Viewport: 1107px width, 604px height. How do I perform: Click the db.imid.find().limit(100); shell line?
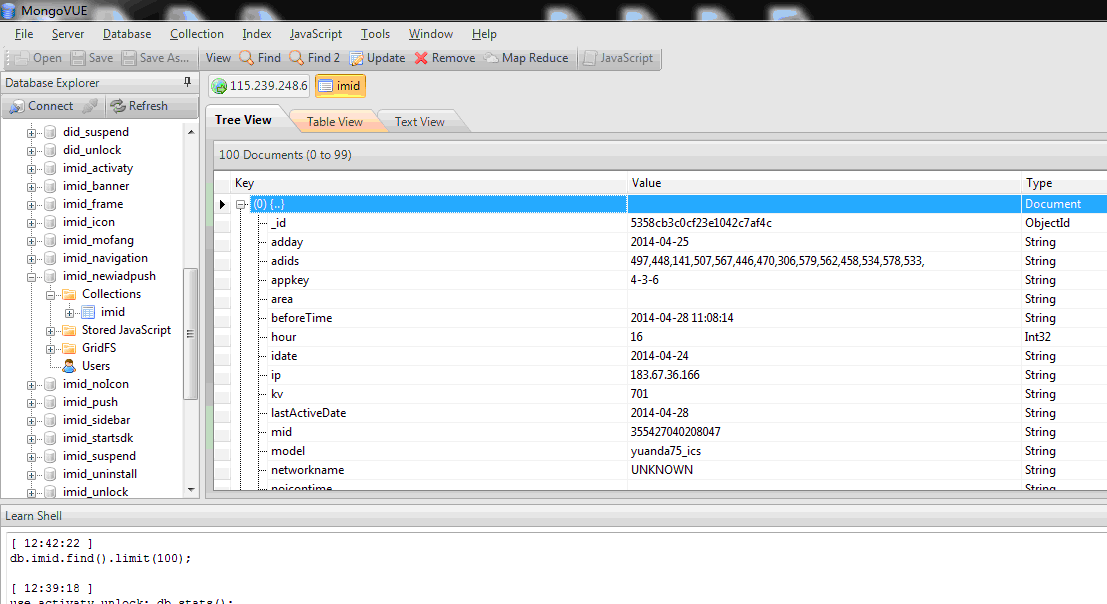(100, 558)
